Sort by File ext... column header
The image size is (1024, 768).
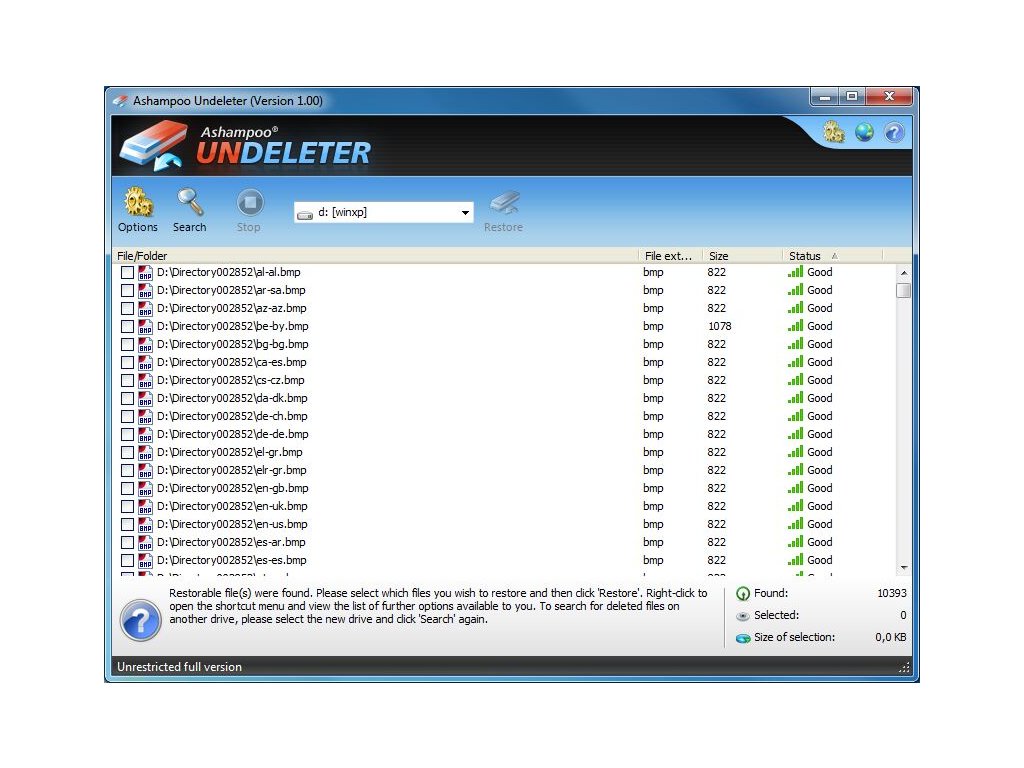pyautogui.click(x=671, y=256)
